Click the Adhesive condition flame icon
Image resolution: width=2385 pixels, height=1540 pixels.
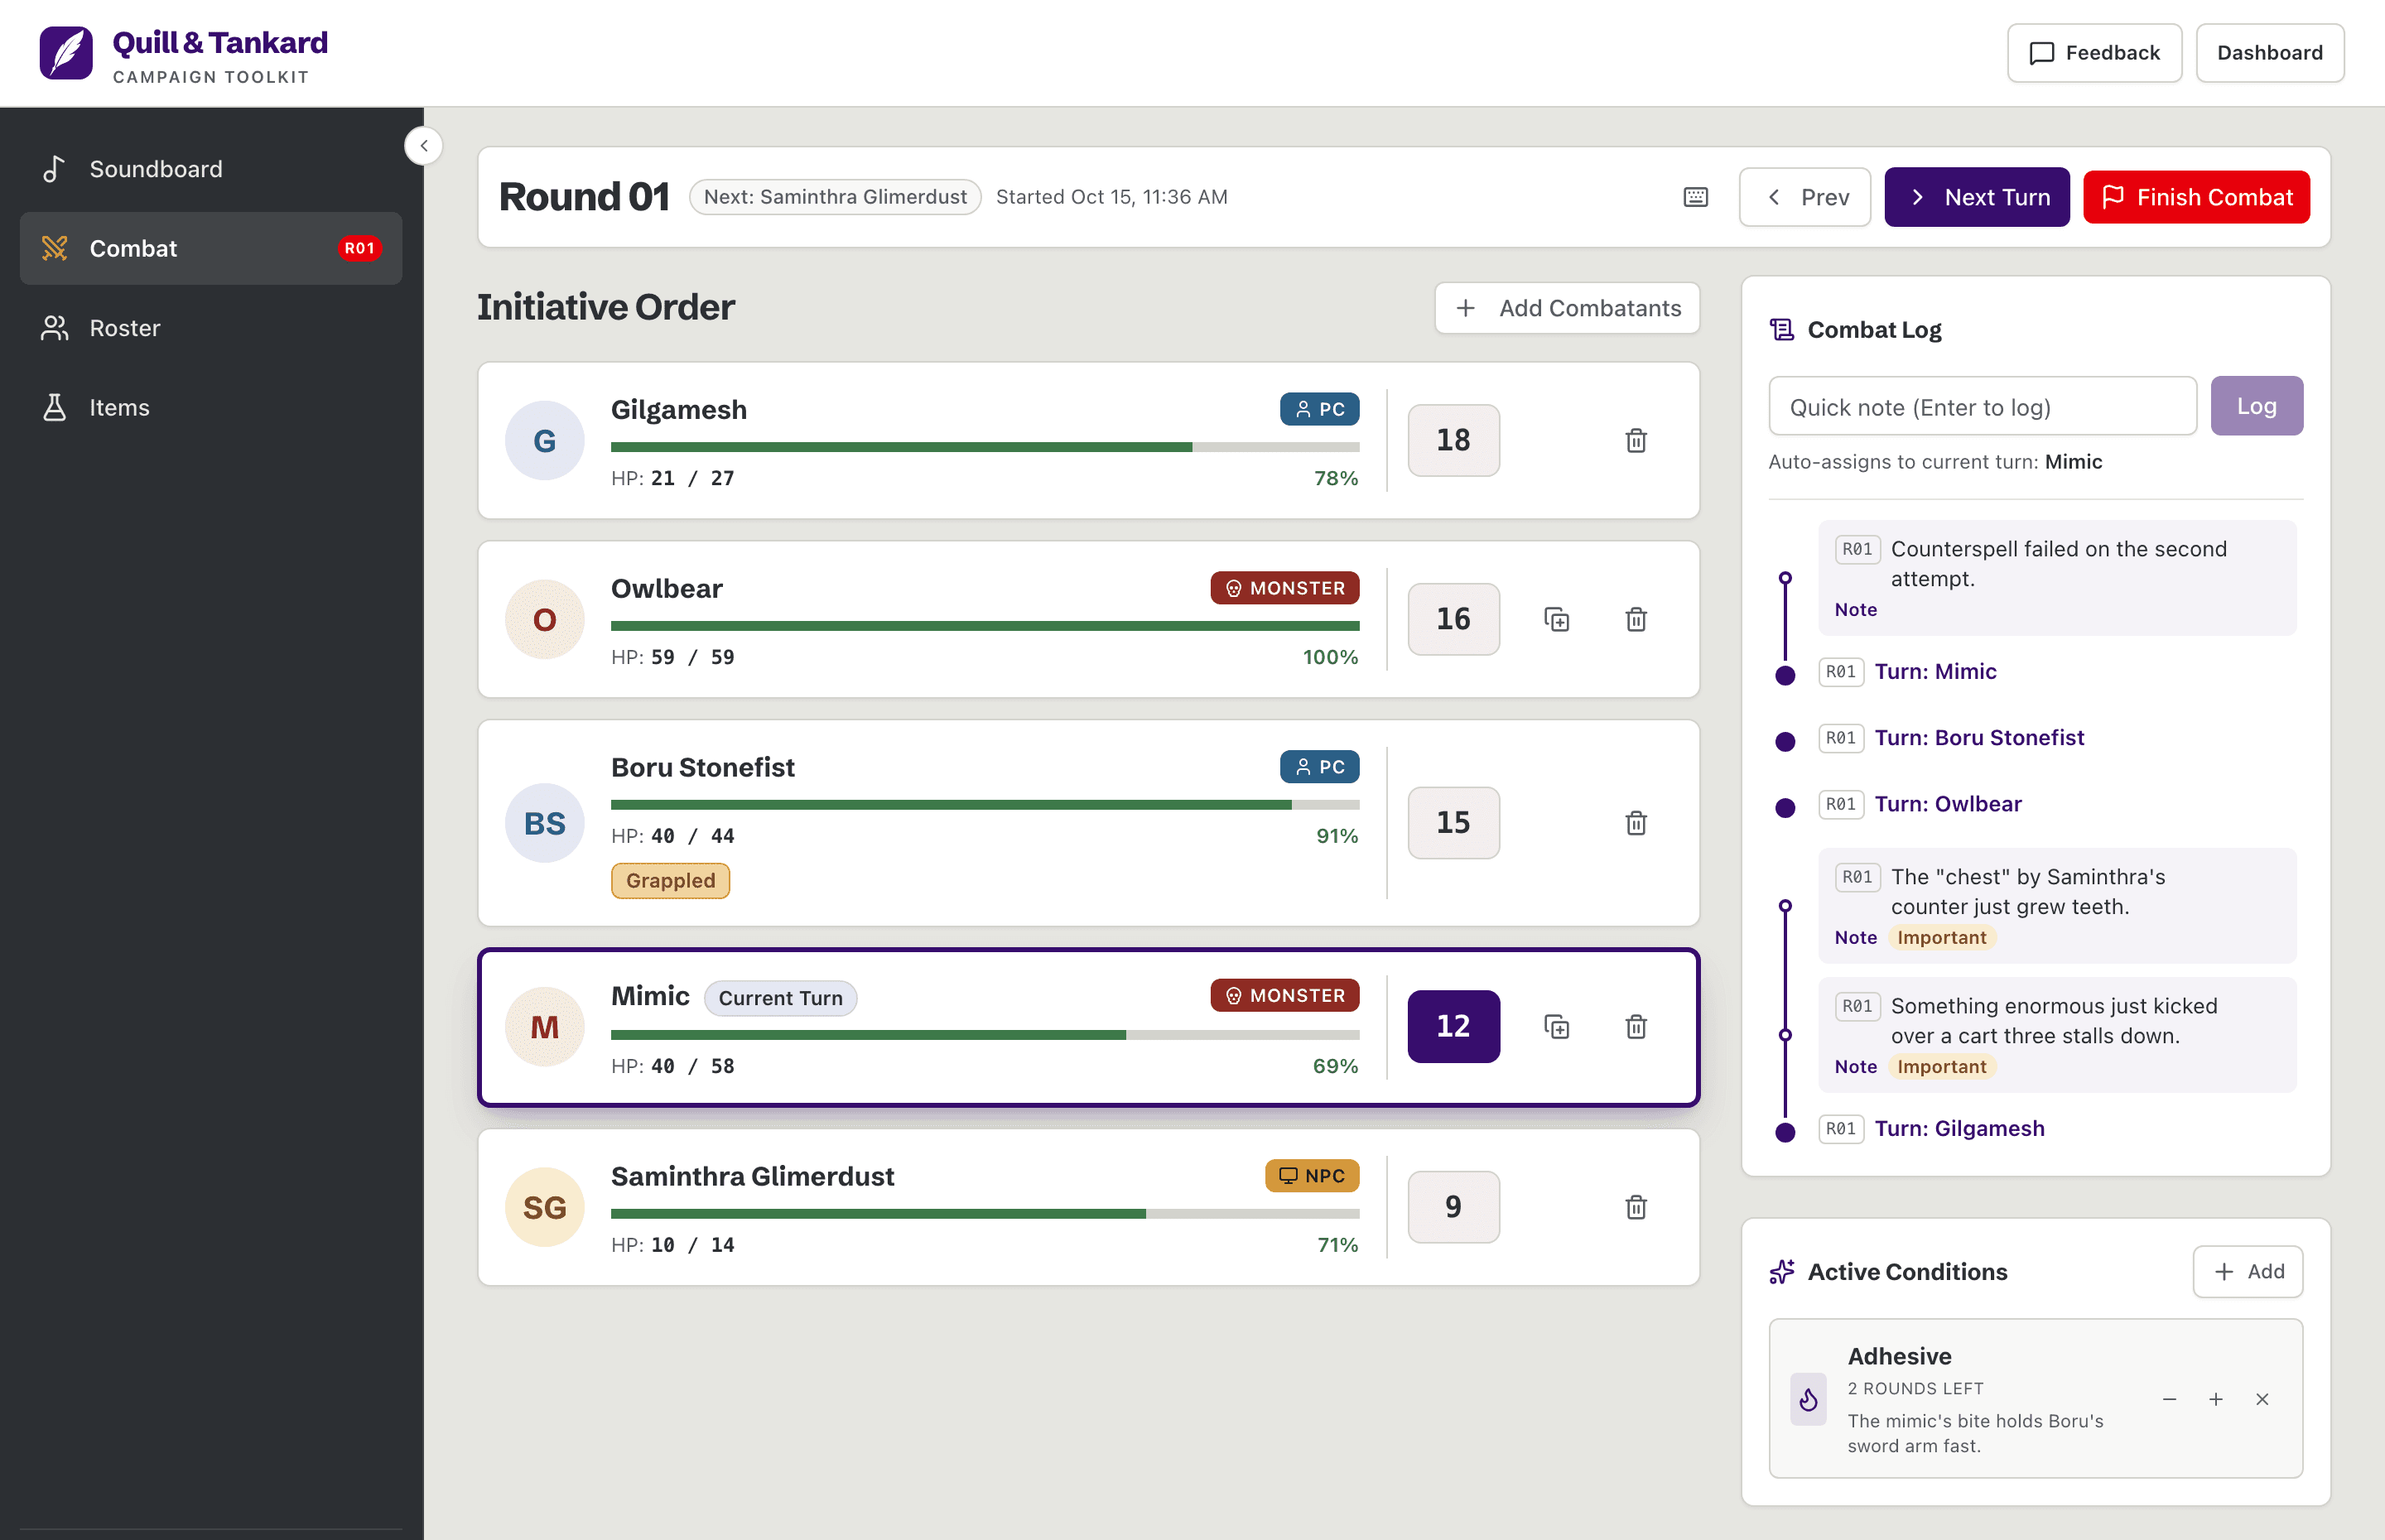click(1808, 1400)
